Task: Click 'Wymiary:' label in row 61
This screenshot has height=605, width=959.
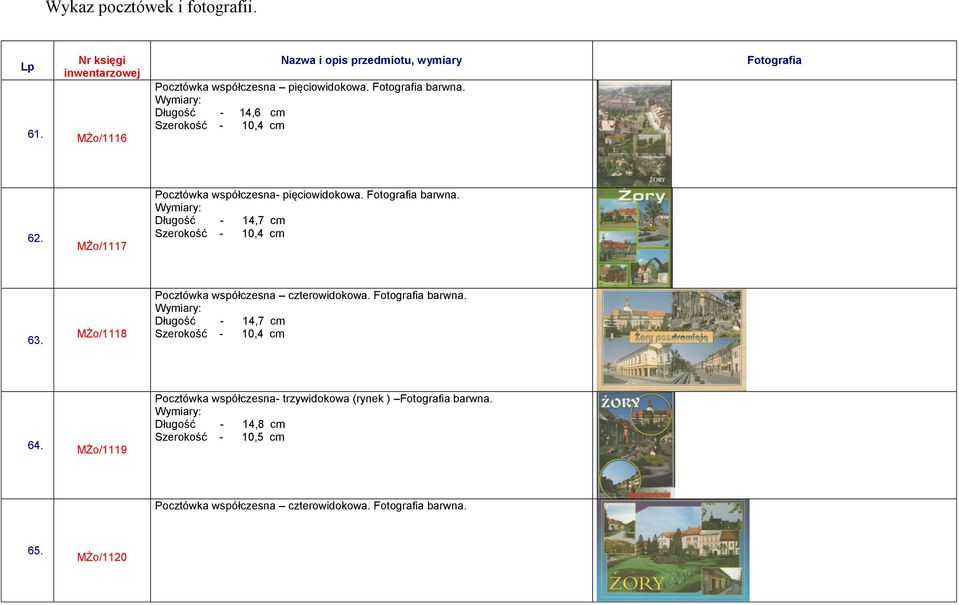Action: 178,100
